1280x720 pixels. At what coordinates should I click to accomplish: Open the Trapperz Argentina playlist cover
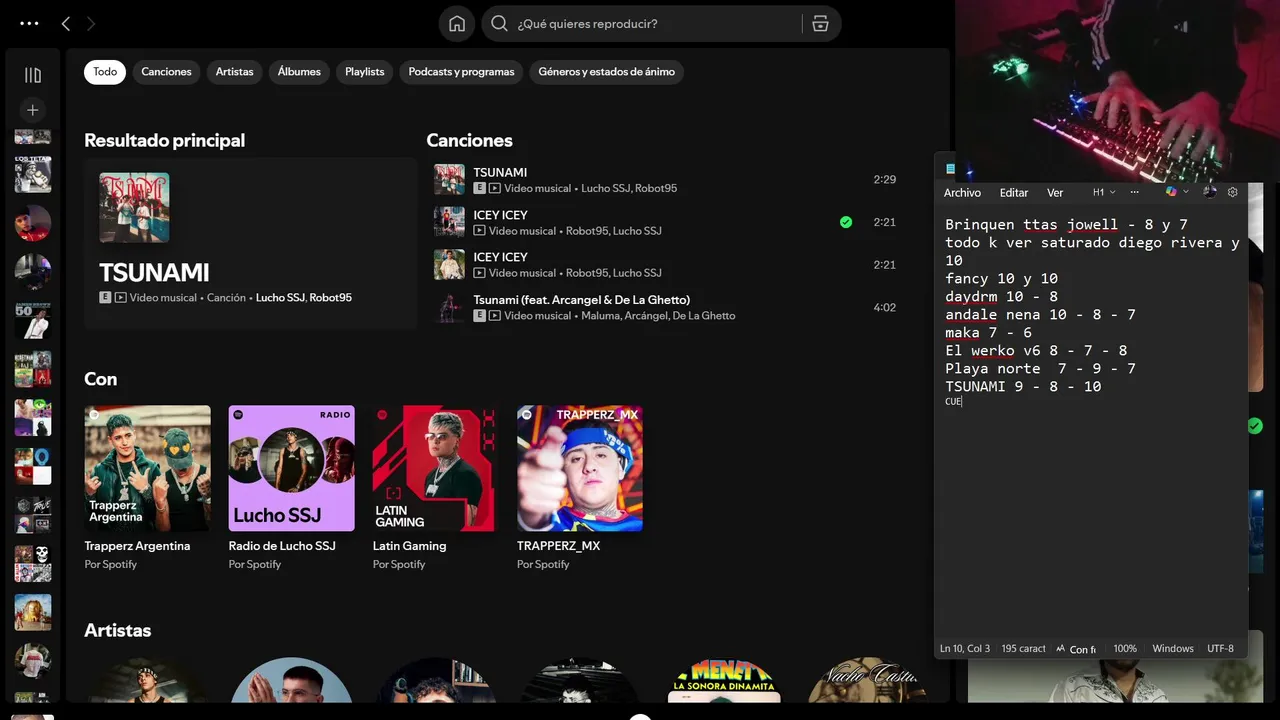point(147,468)
